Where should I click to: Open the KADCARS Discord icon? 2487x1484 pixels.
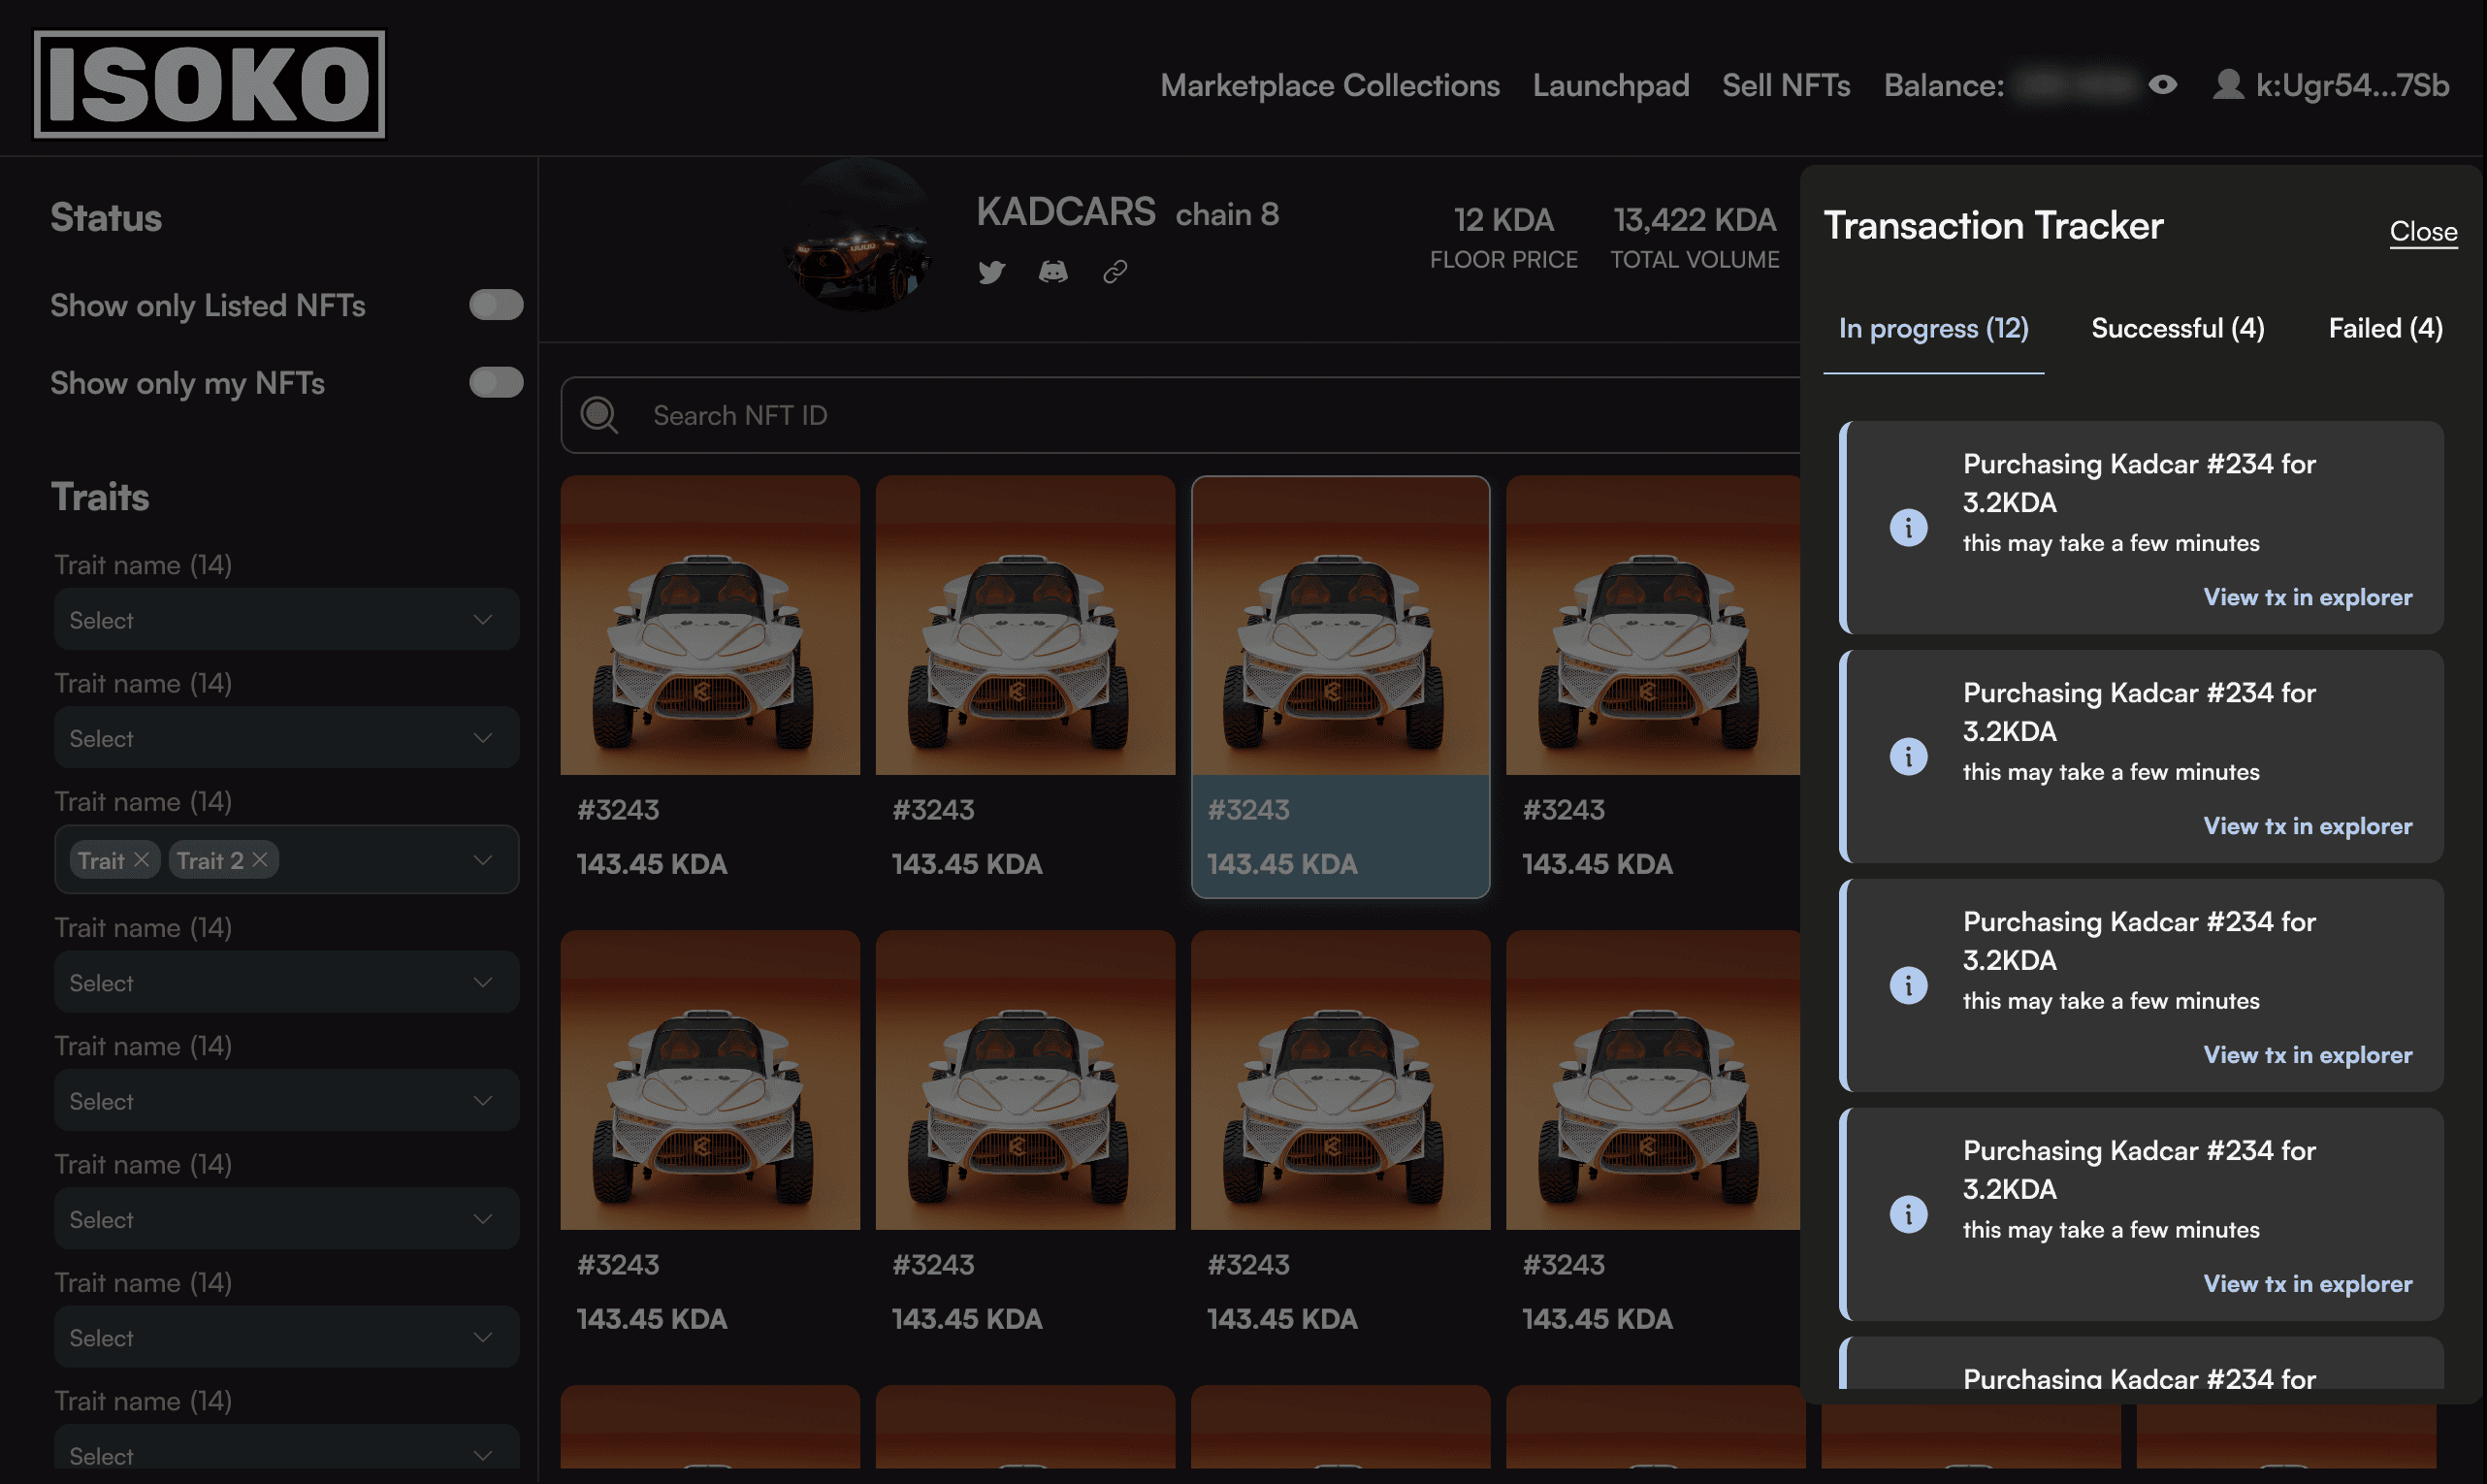pyautogui.click(x=1053, y=272)
